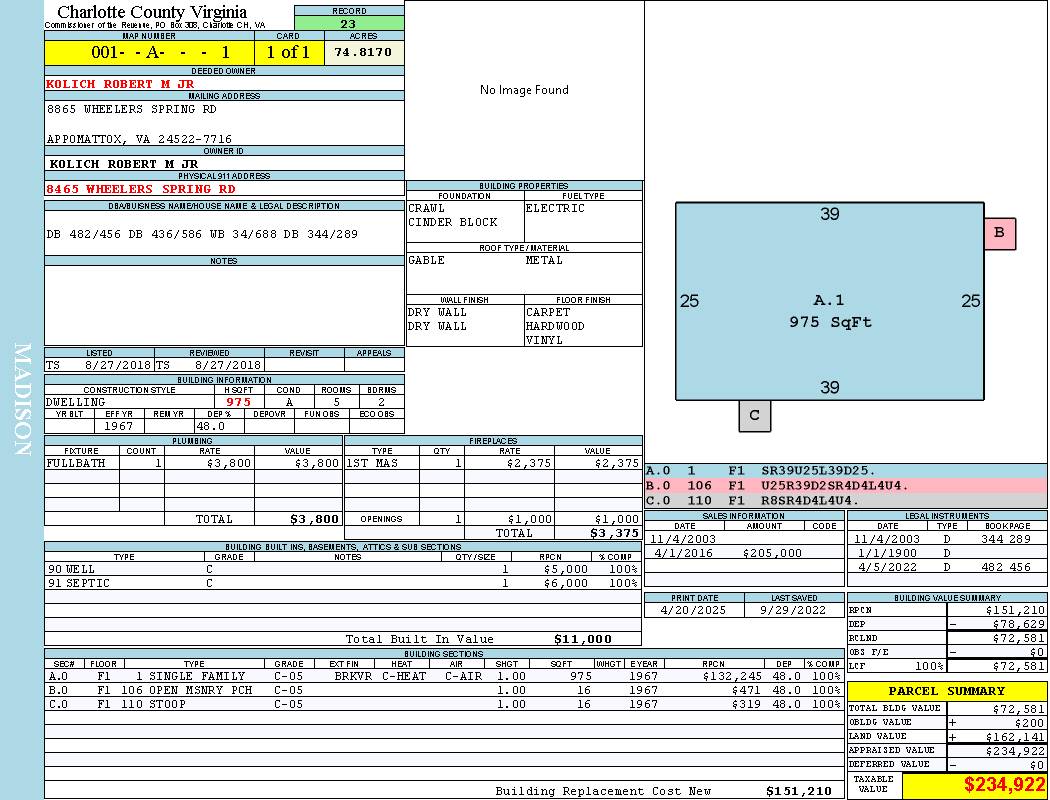Click floor finish VINYL
The width and height of the screenshot is (1050, 800).
point(544,341)
